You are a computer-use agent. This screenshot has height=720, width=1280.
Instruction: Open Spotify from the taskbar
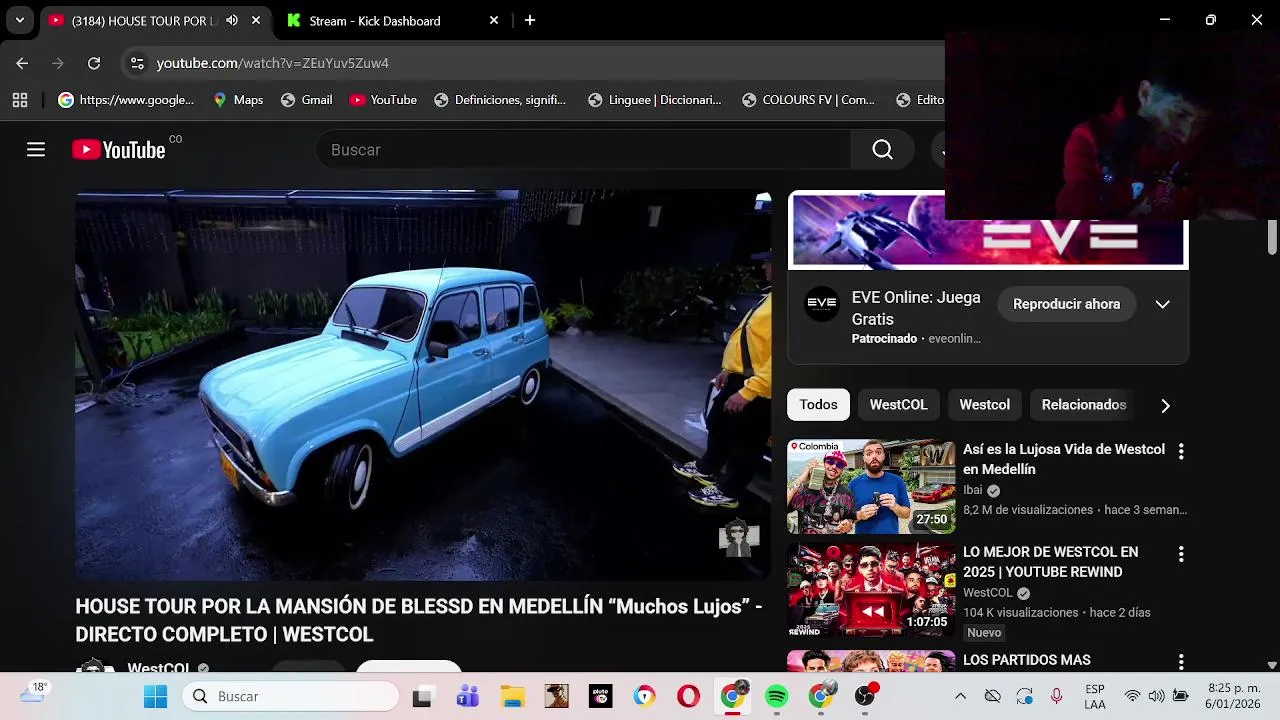tap(776, 697)
